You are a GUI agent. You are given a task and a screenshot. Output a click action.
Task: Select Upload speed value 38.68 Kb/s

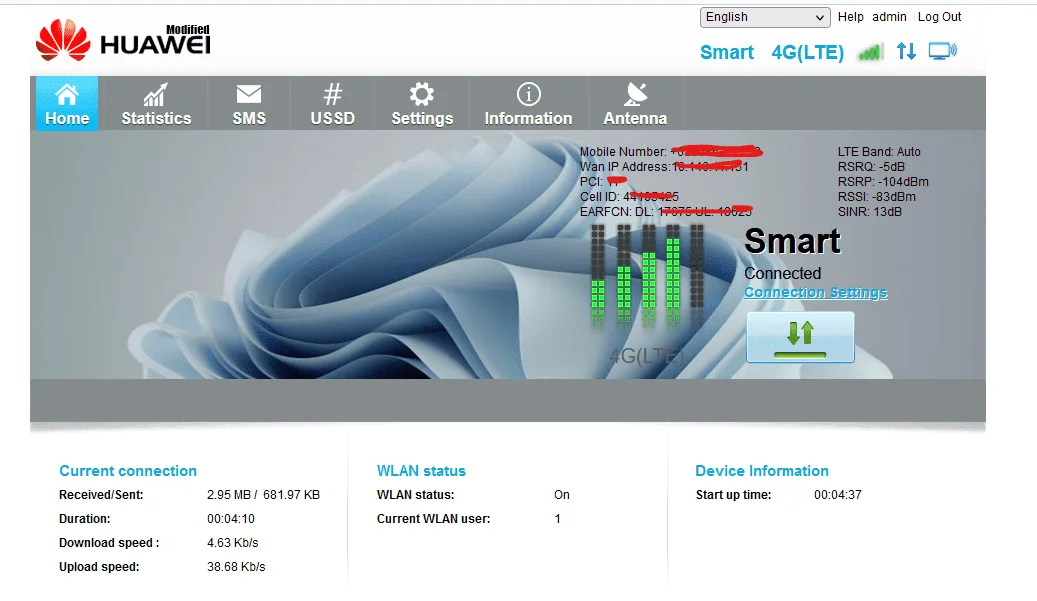(236, 567)
